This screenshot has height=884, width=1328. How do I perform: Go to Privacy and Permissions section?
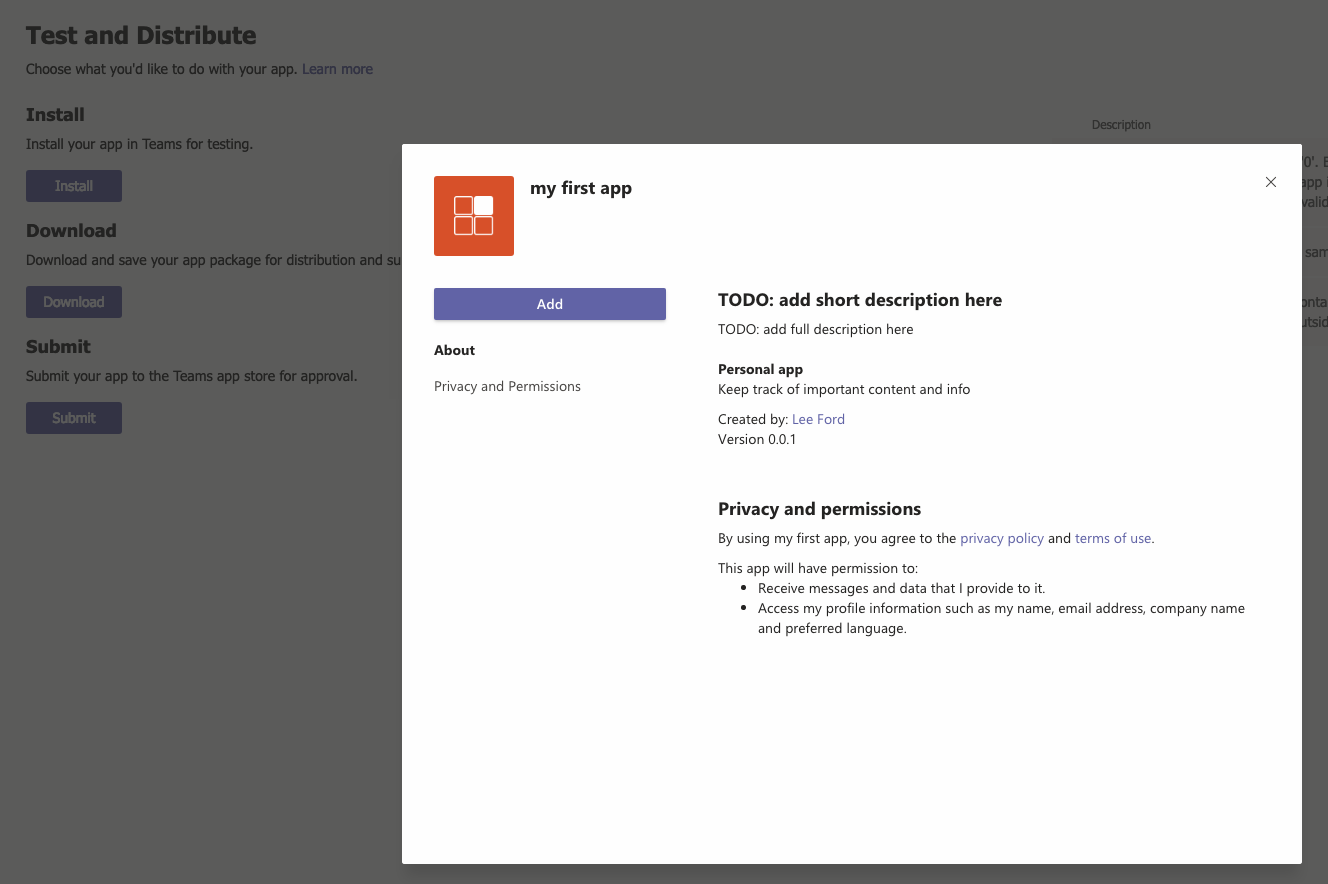click(x=507, y=386)
